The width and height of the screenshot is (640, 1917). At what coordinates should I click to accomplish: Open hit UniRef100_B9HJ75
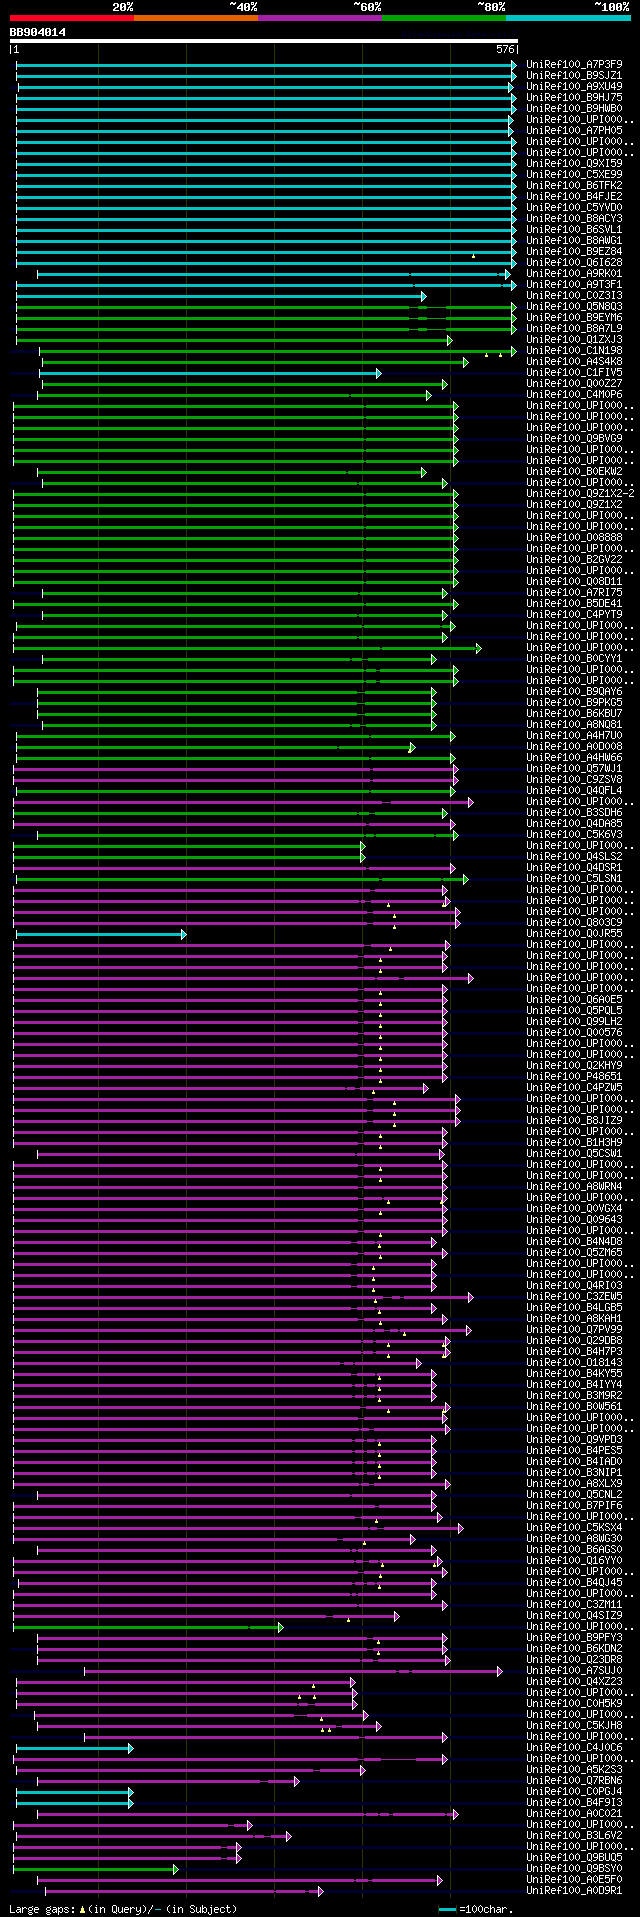574,97
